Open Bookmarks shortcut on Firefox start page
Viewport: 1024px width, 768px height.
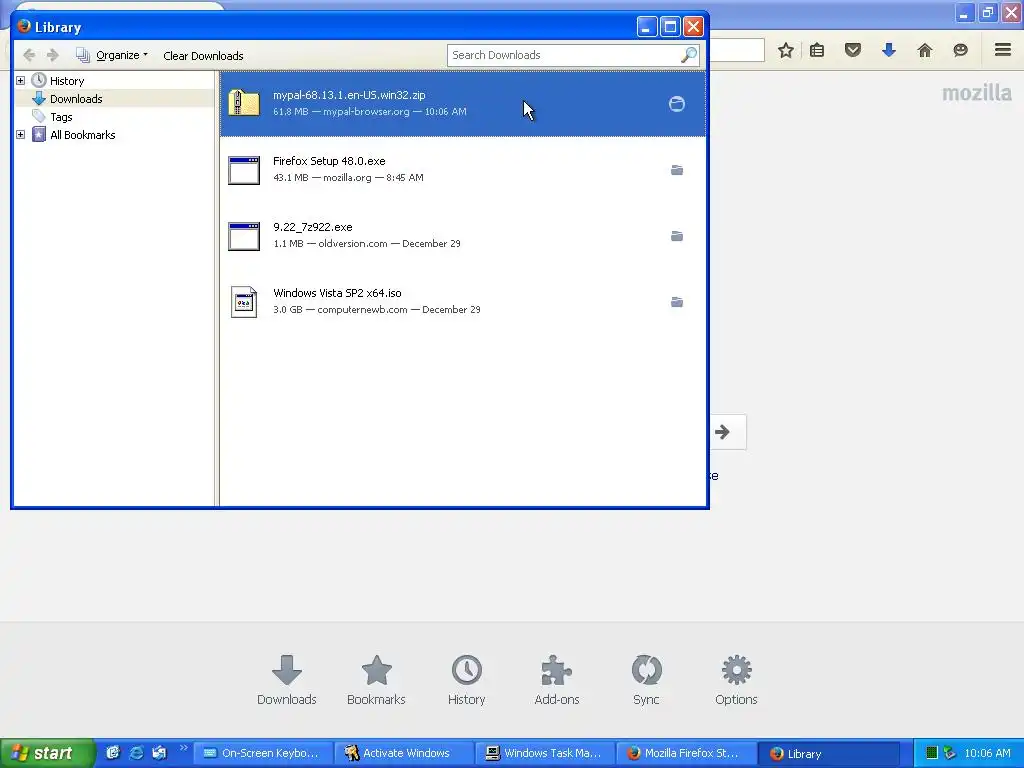[376, 680]
